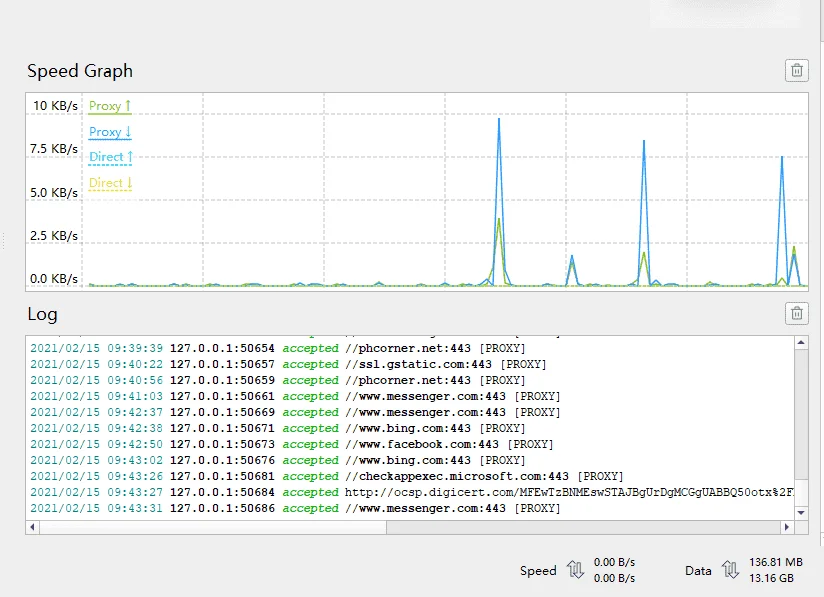824x597 pixels.
Task: Click the 13.16 GB data value
Action: (771, 578)
